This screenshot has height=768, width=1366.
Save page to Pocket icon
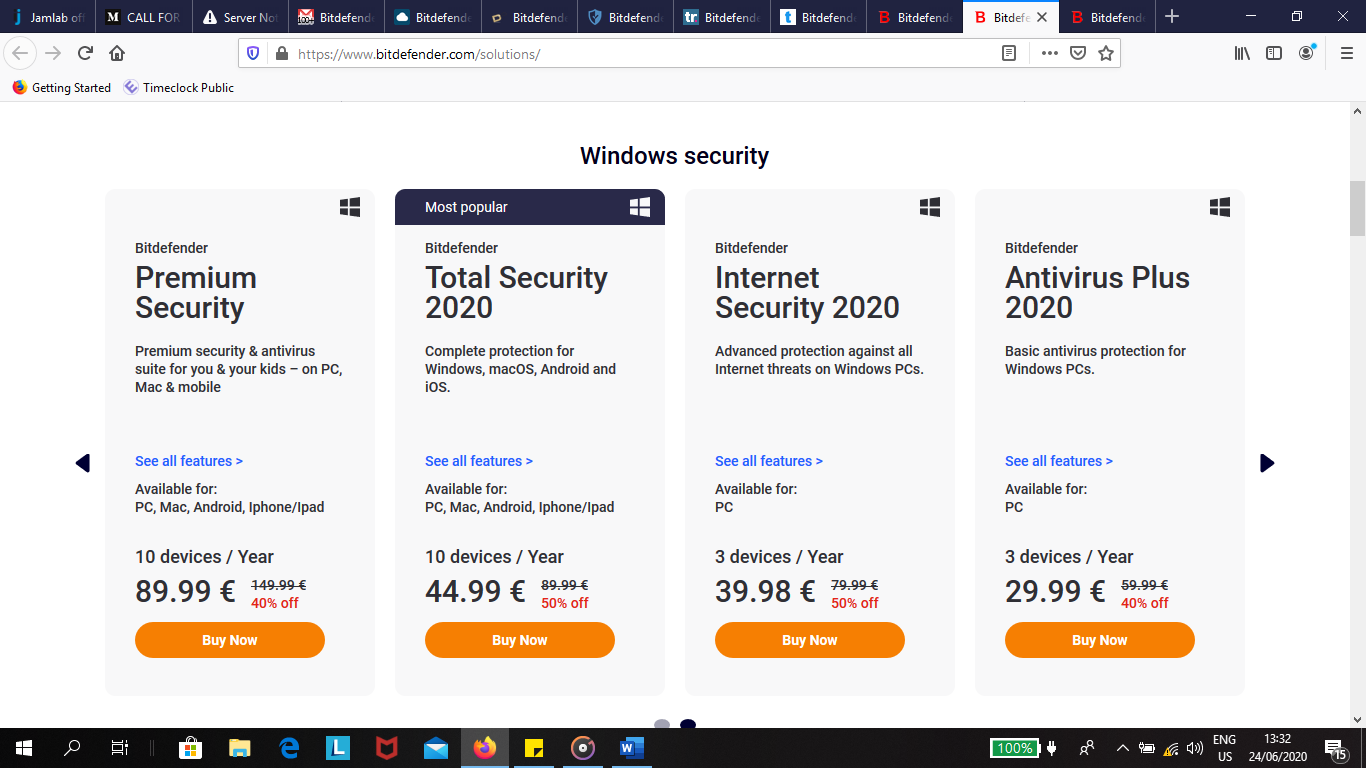[1078, 53]
